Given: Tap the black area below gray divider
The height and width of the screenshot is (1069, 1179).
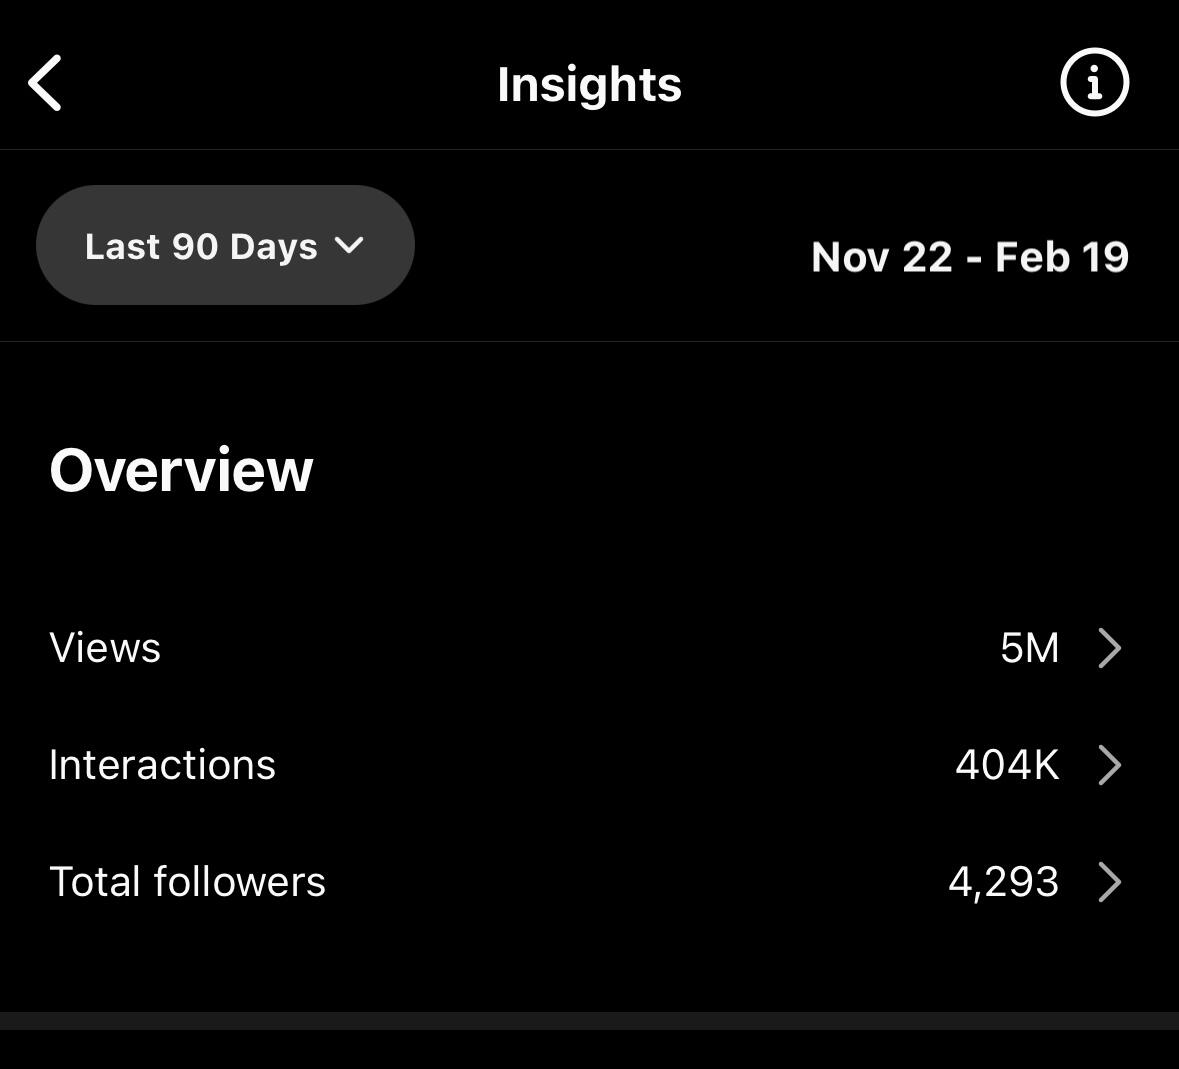Looking at the screenshot, I should [589, 1051].
